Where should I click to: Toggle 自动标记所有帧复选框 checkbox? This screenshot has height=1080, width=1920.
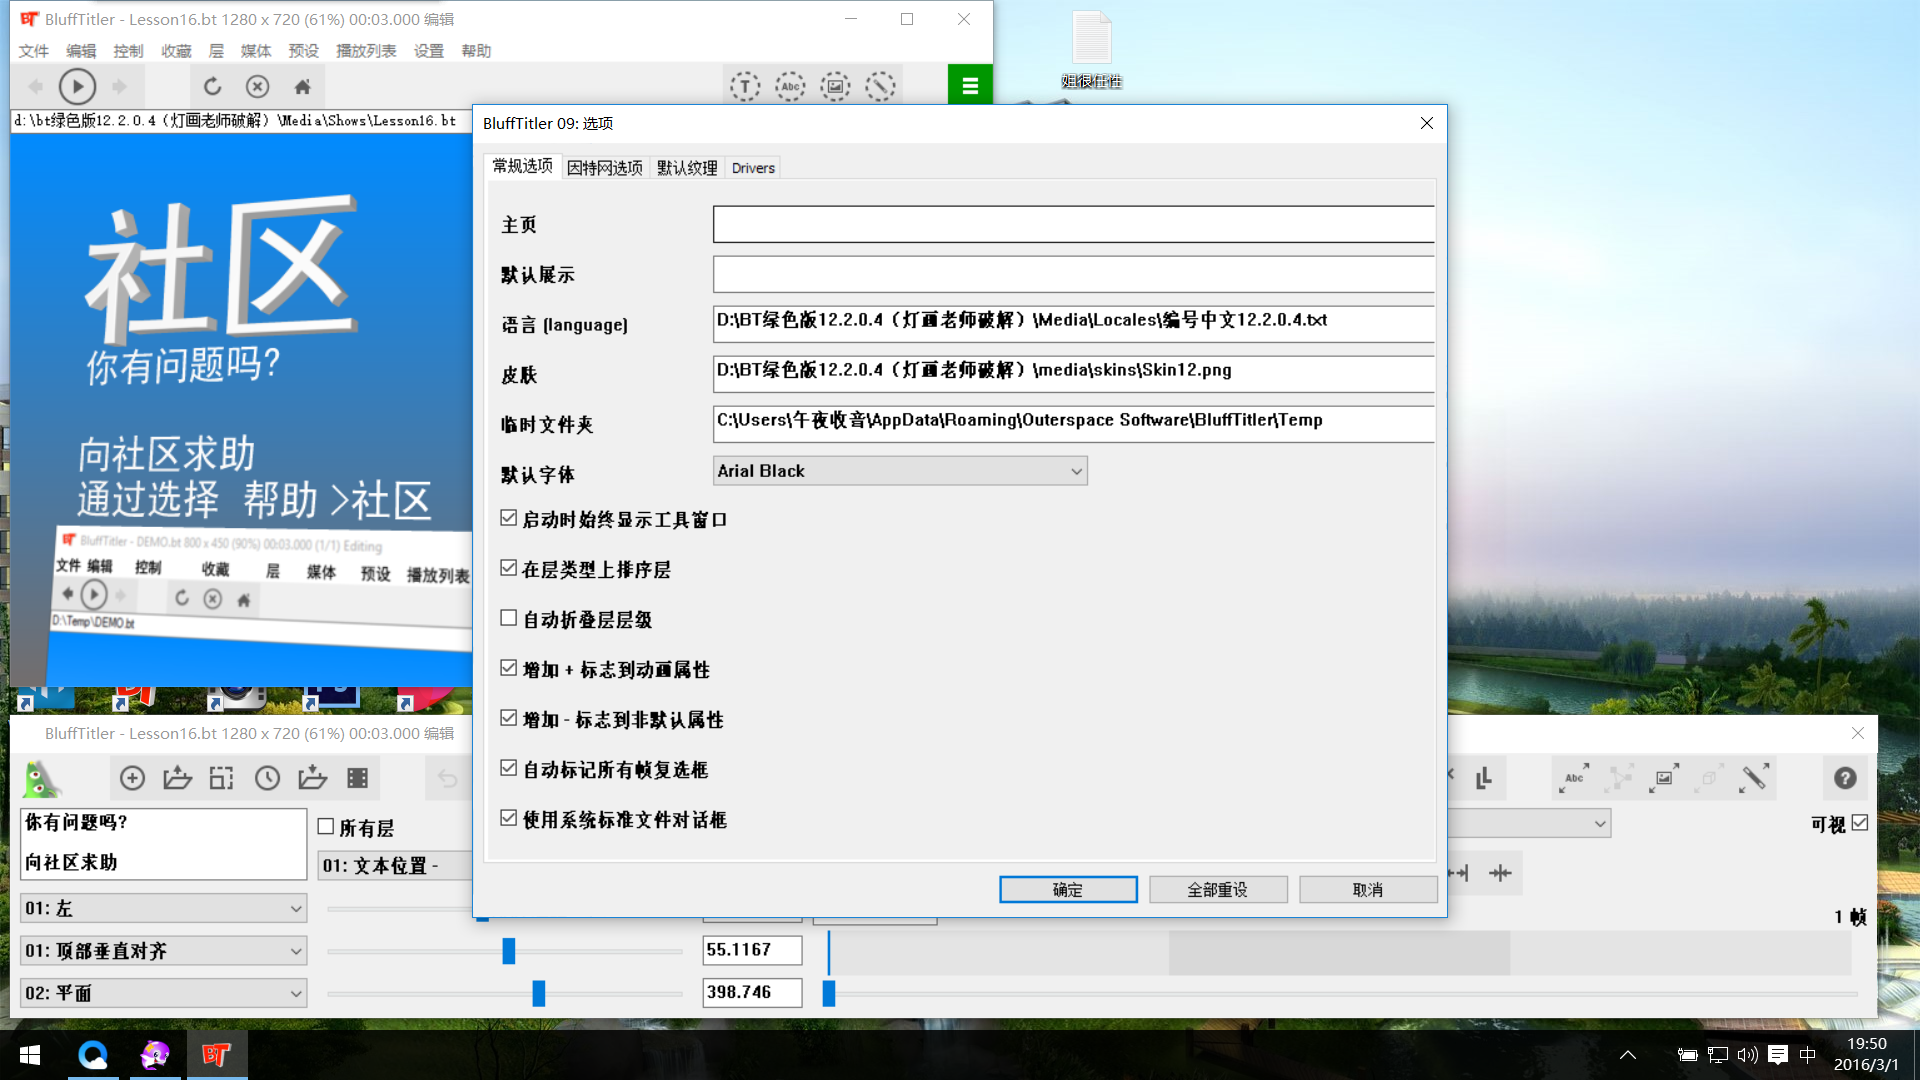coord(509,768)
